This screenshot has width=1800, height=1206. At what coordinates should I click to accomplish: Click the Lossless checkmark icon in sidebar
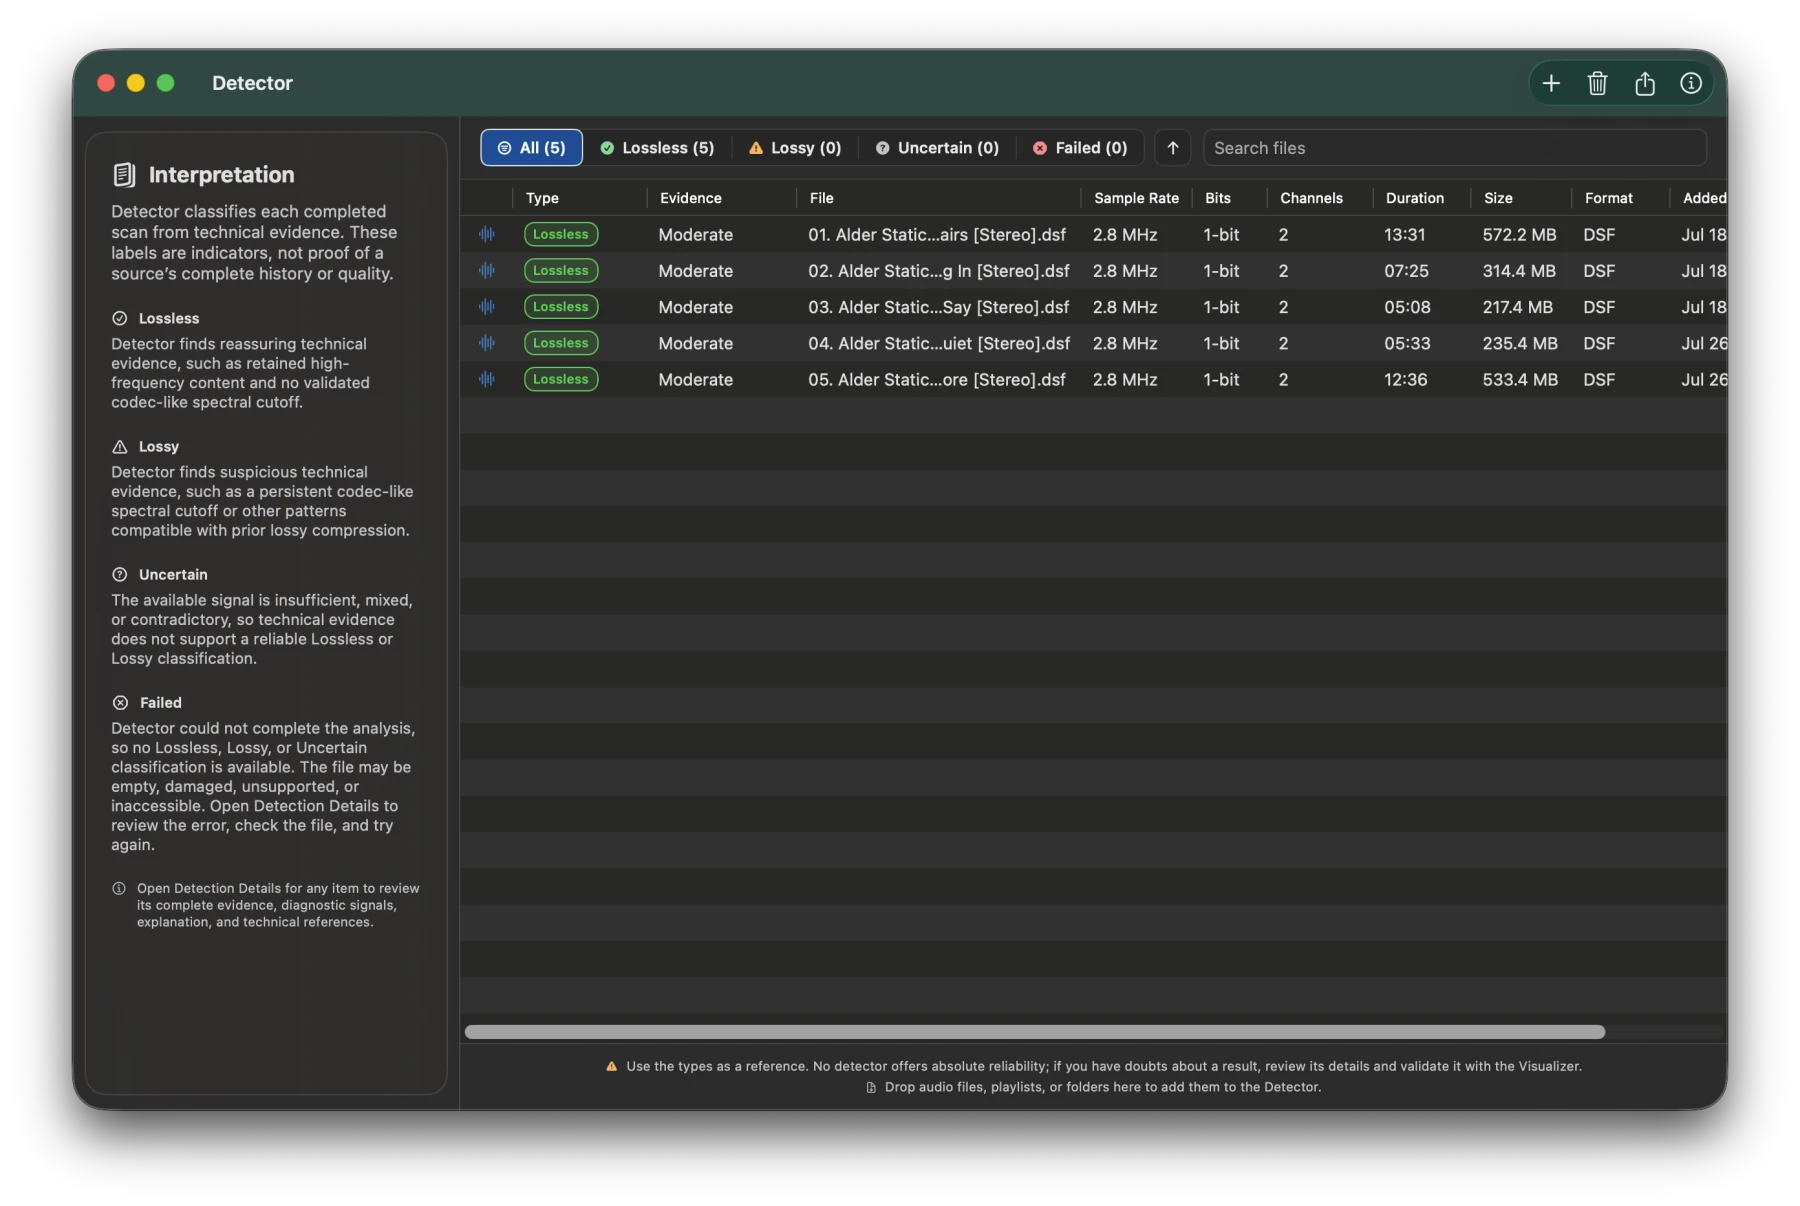coord(120,318)
